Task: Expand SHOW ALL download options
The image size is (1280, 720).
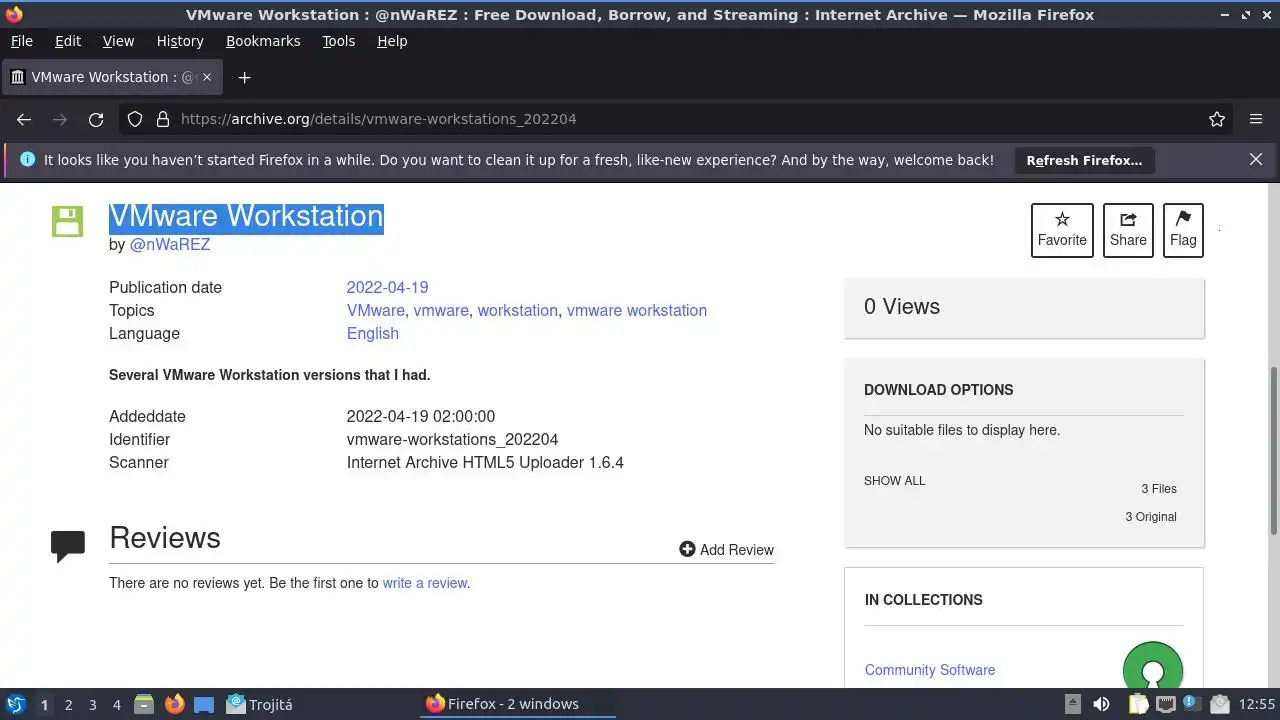Action: tap(894, 481)
